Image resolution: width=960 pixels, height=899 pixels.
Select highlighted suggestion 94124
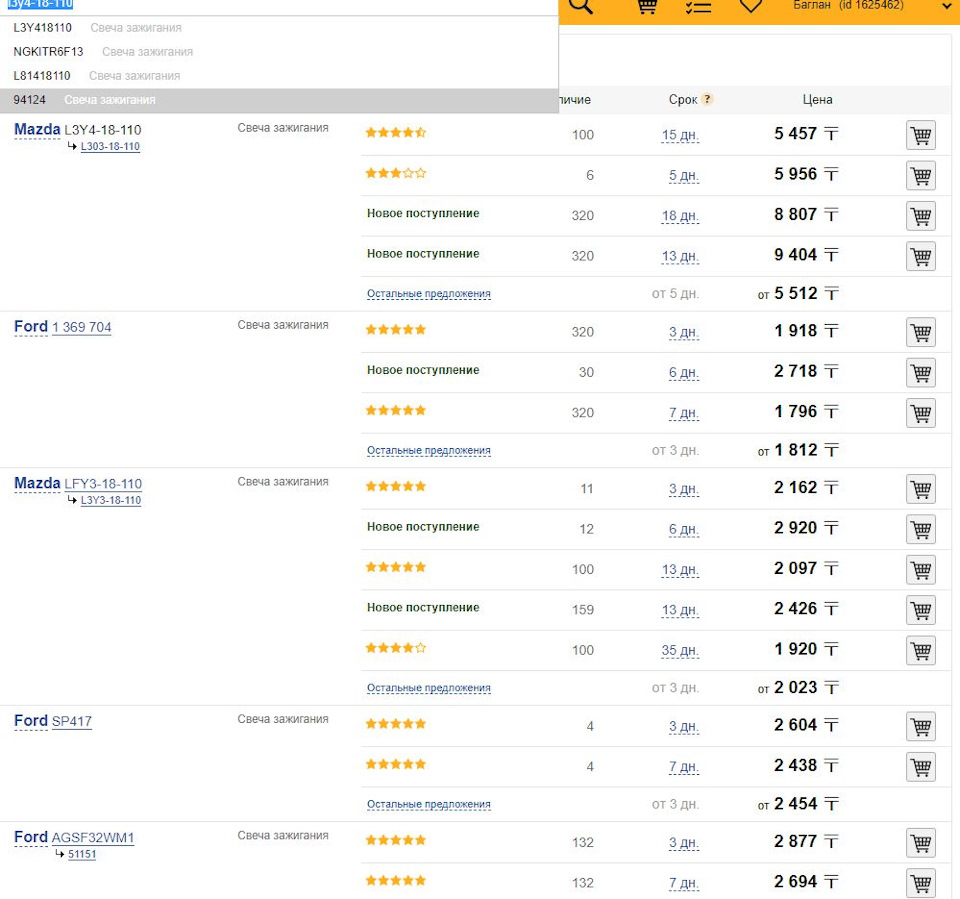279,100
